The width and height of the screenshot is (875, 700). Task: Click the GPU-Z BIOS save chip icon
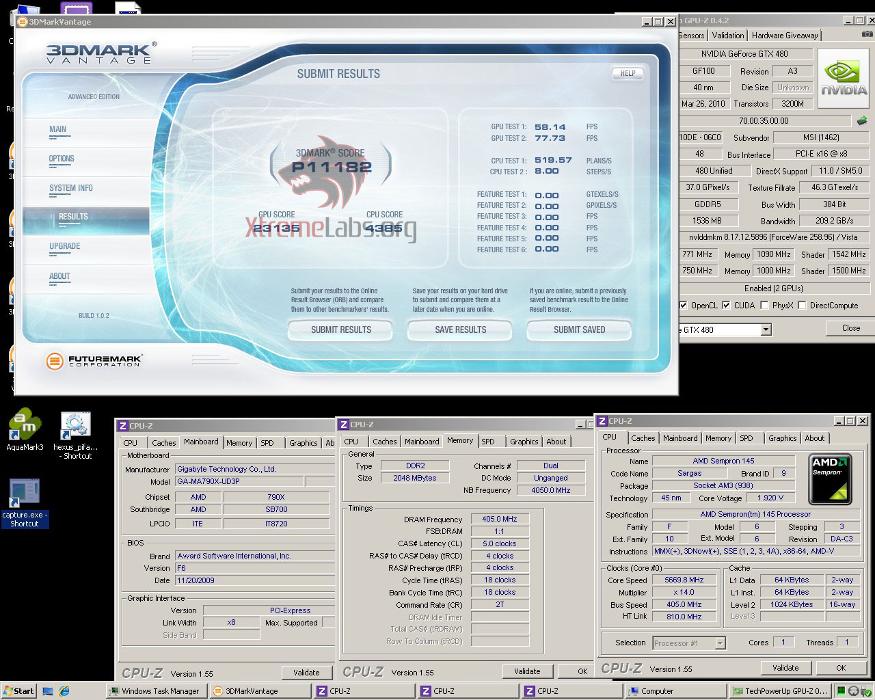862,120
